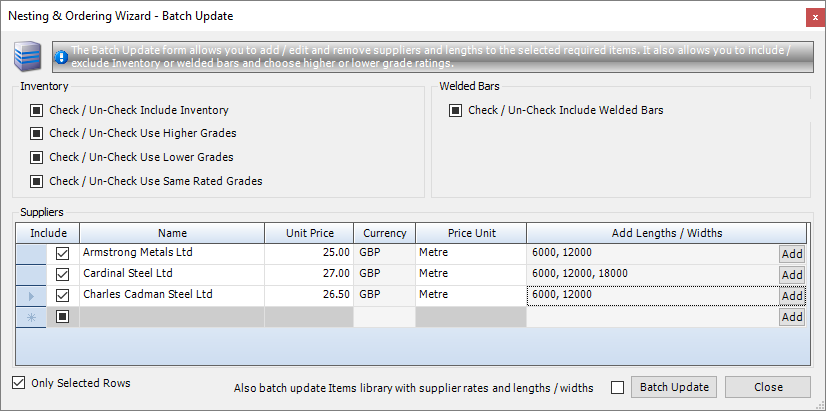Toggle Use Lower Grades checkbox
Screen dimensions: 826x411
pyautogui.click(x=37, y=158)
